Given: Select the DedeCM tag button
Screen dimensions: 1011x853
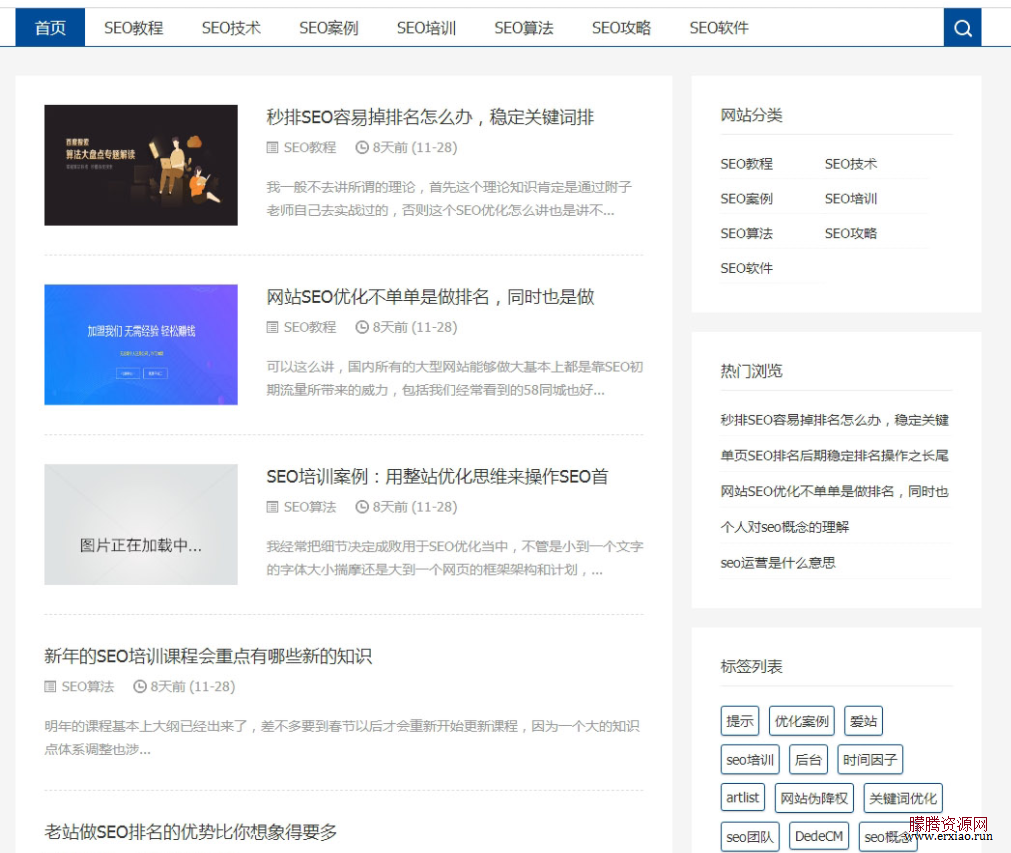Looking at the screenshot, I should point(819,836).
